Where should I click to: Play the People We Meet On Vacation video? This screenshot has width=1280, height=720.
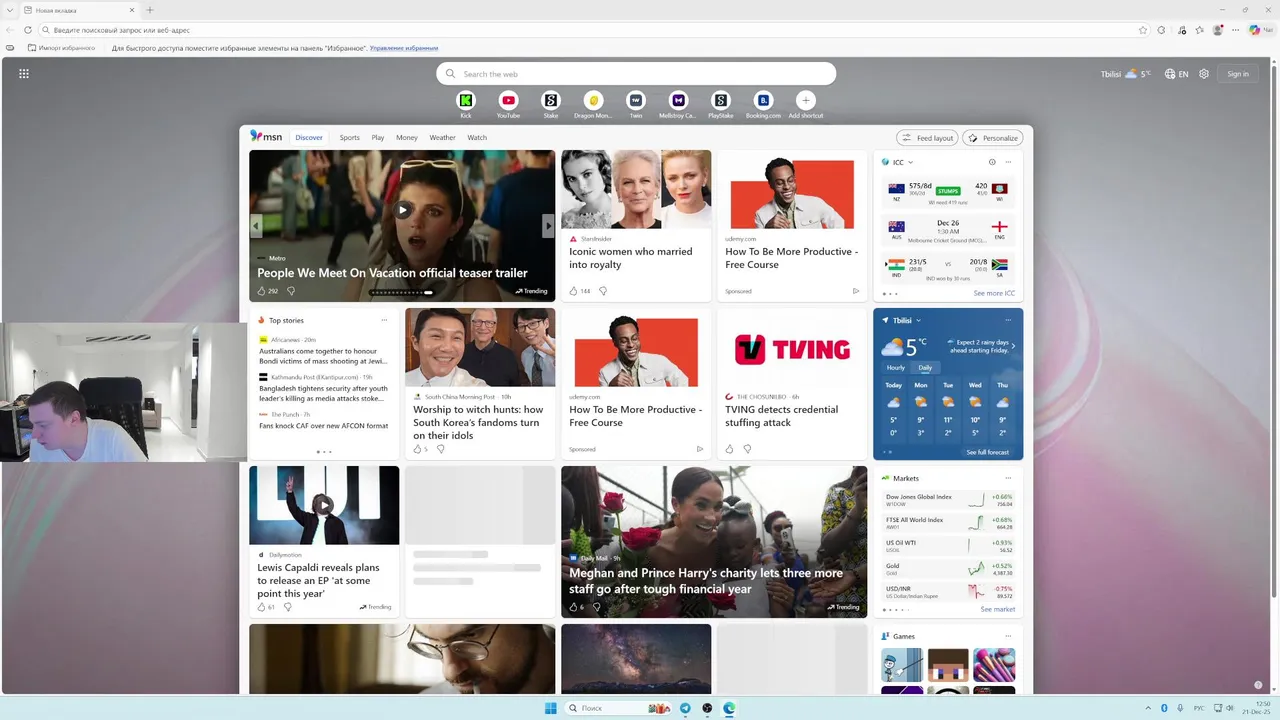tap(402, 210)
